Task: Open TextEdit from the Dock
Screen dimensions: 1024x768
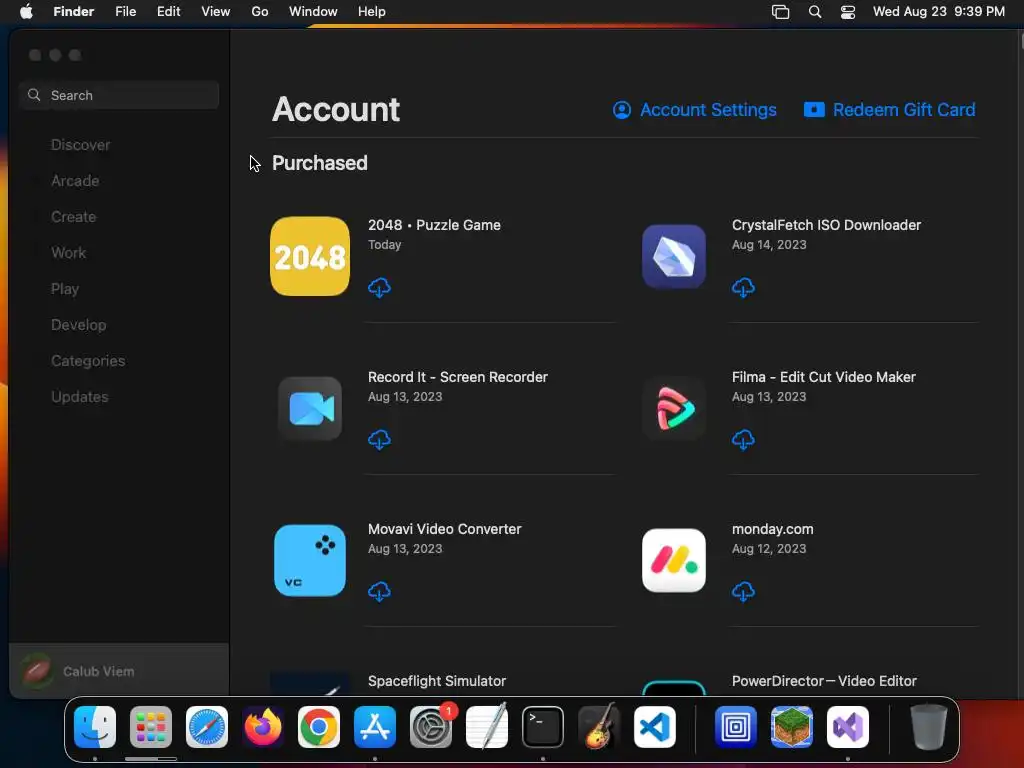Action: click(487, 726)
